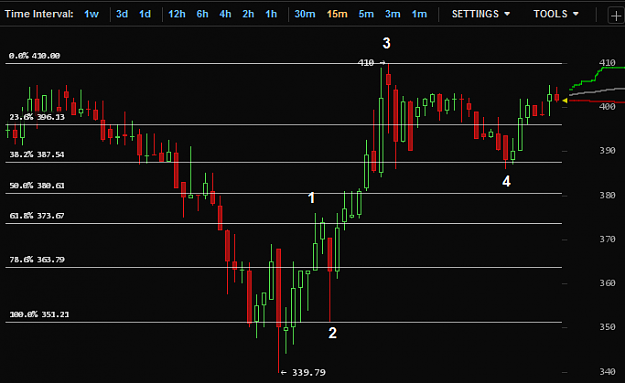Click the plus icon at top right

tap(616, 16)
